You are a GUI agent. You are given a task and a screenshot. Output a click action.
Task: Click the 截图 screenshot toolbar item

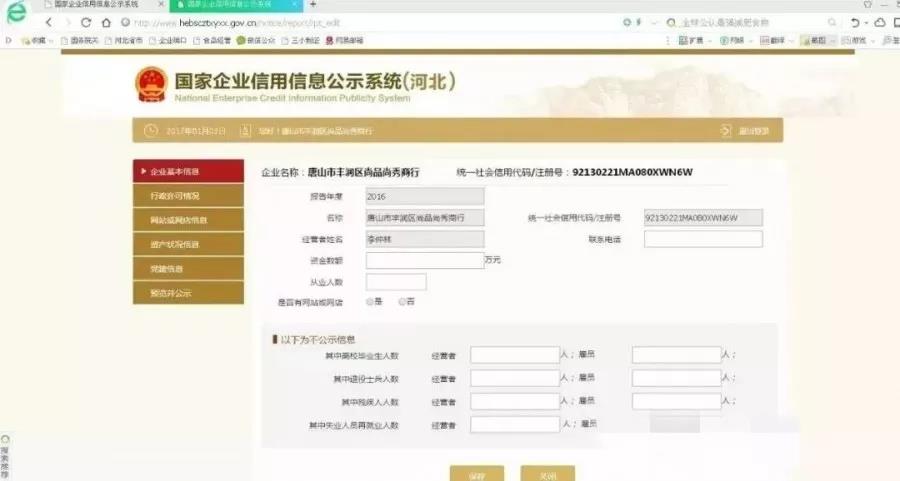pyautogui.click(x=814, y=41)
